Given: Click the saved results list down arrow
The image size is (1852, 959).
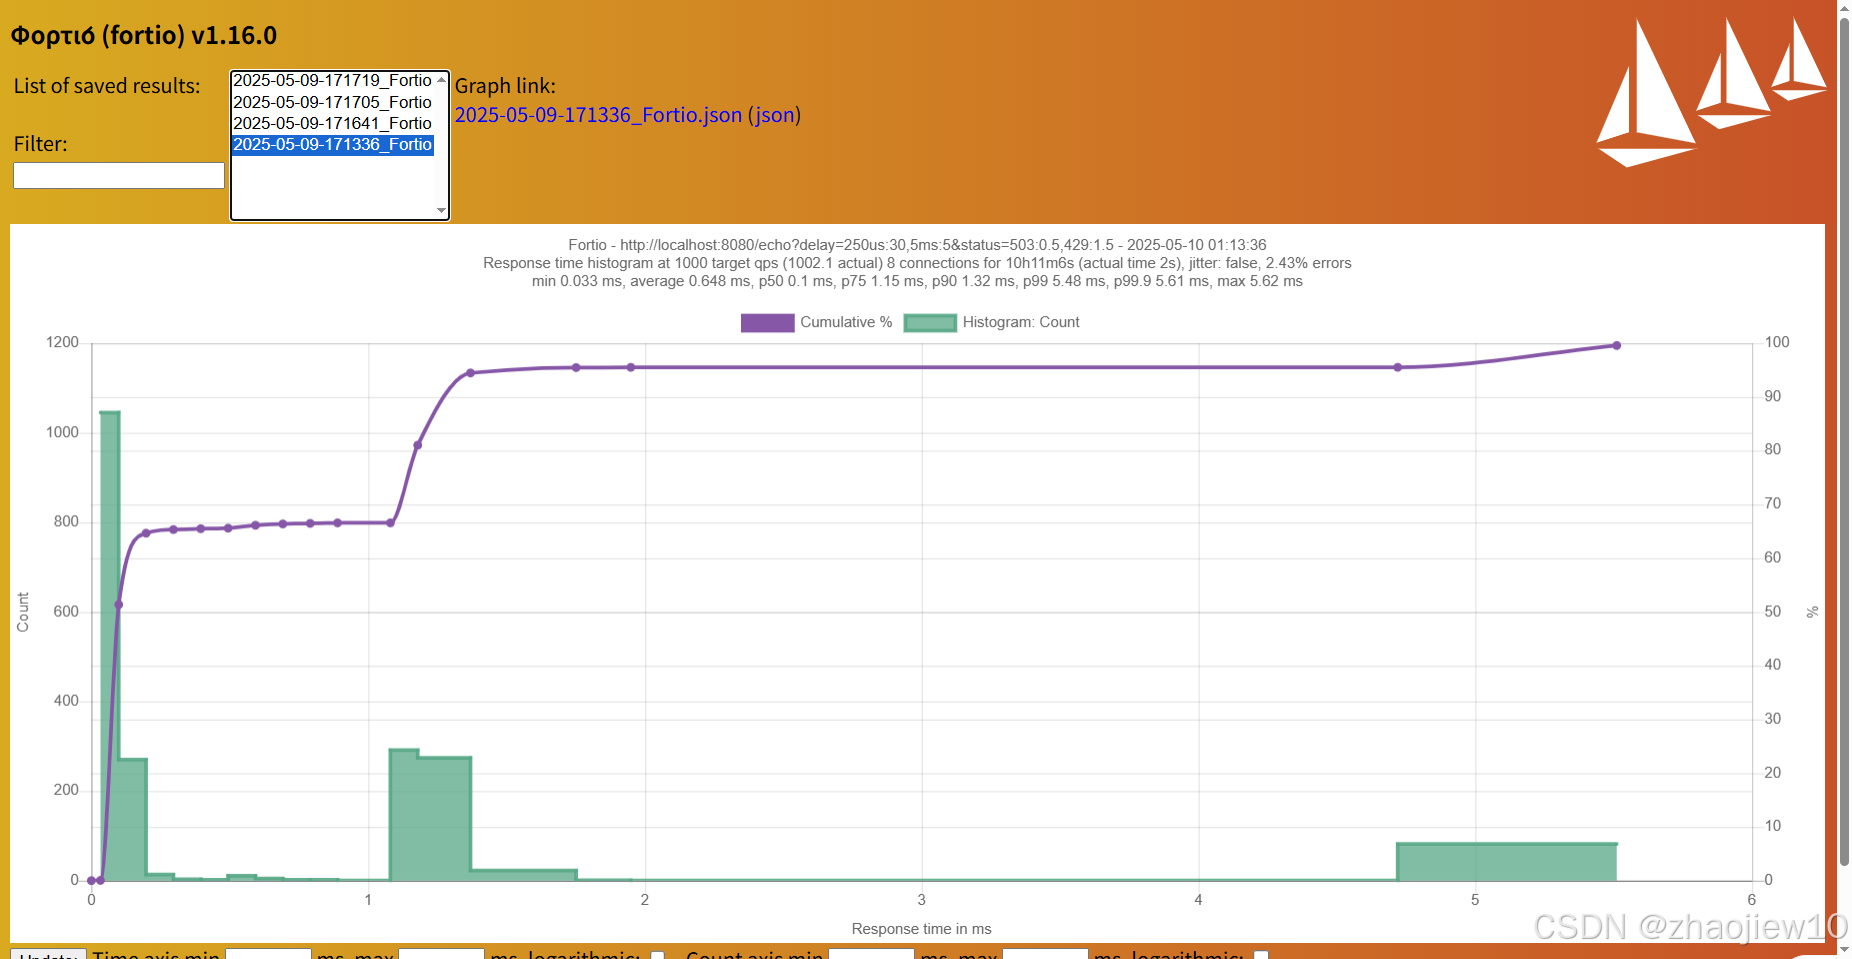Looking at the screenshot, I should coord(441,211).
